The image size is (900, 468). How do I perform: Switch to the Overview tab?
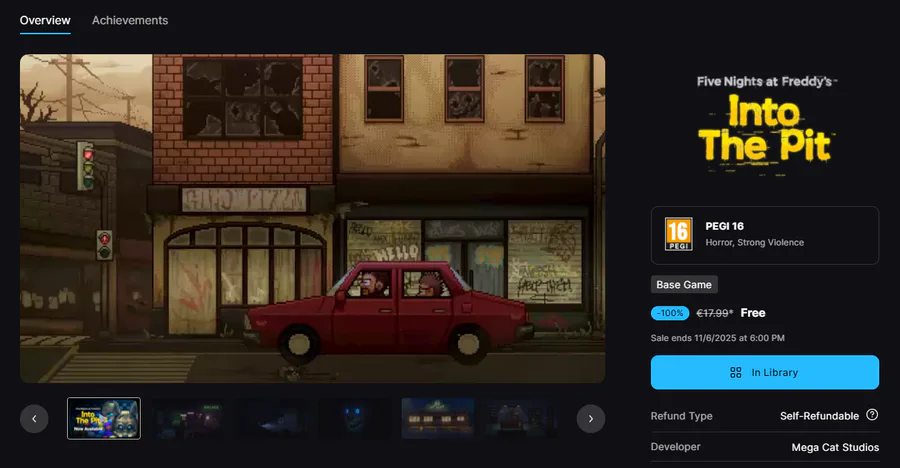point(45,20)
